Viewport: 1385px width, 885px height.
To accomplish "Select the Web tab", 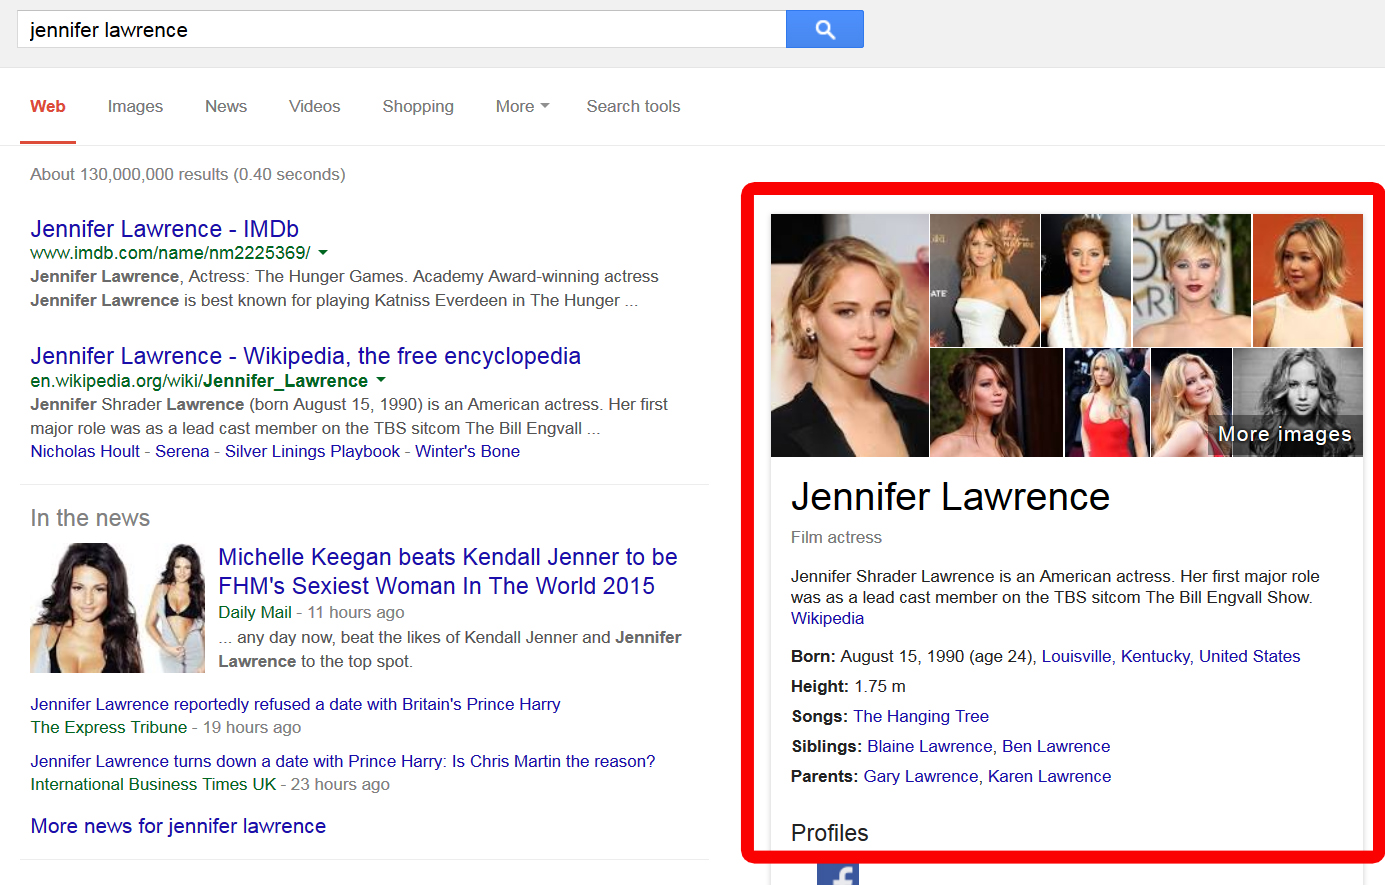I will [x=48, y=106].
